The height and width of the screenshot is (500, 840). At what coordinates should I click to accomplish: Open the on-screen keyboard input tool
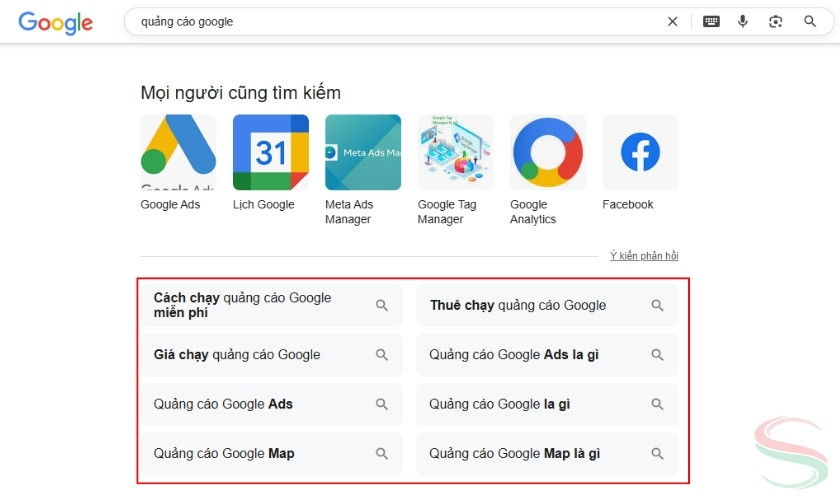[711, 21]
